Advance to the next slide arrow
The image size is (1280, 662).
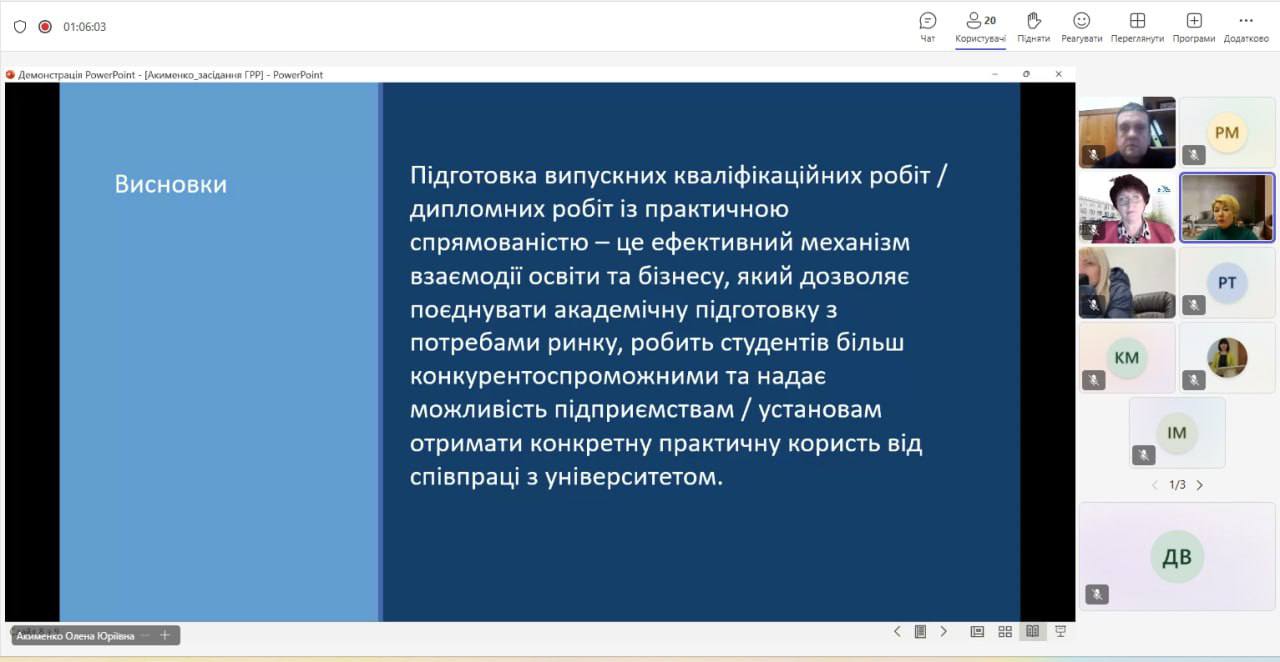943,631
